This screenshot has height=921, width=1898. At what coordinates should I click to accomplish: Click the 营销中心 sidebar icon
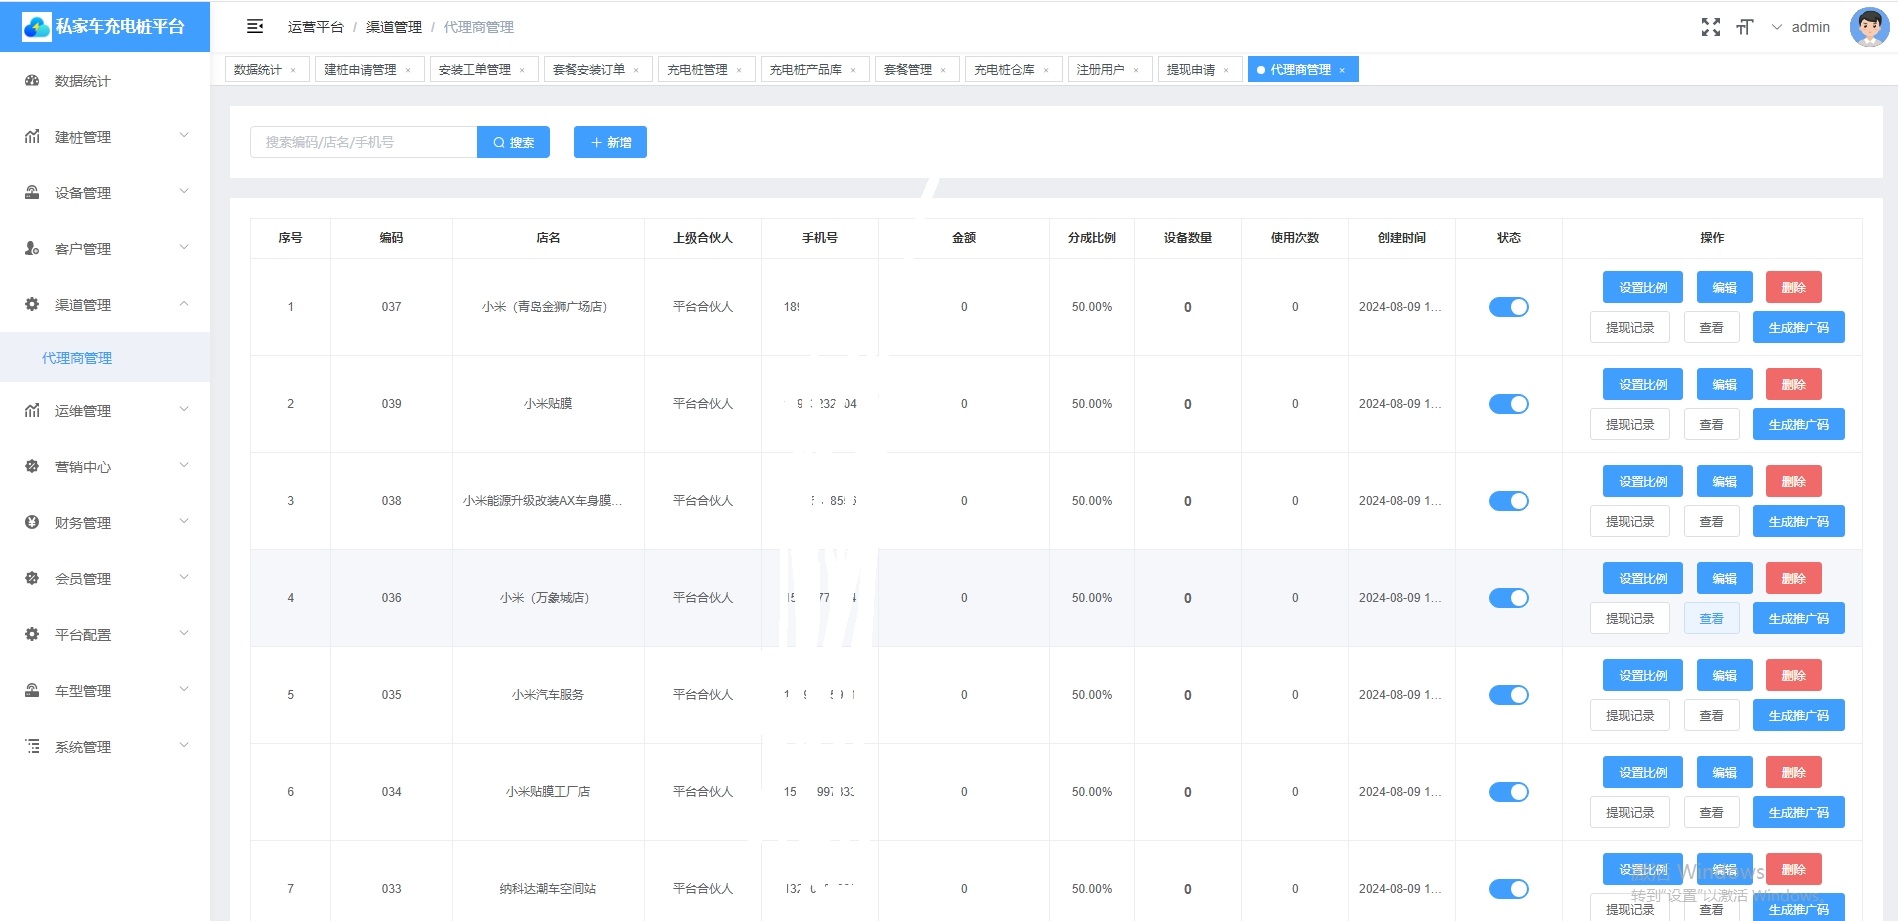click(x=32, y=467)
